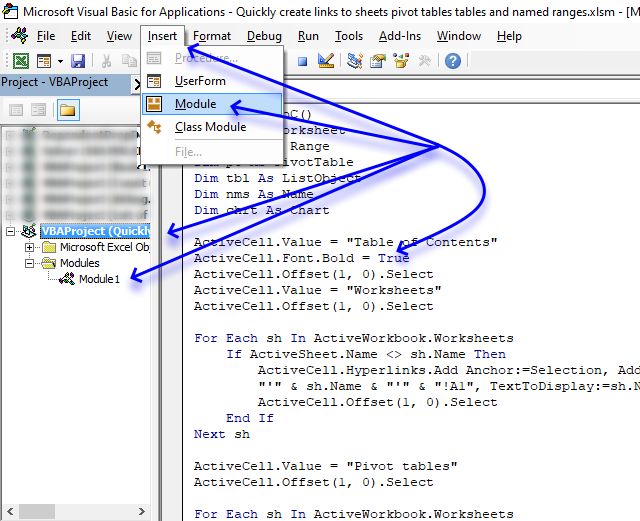
Task: Open the View menu
Action: [119, 36]
